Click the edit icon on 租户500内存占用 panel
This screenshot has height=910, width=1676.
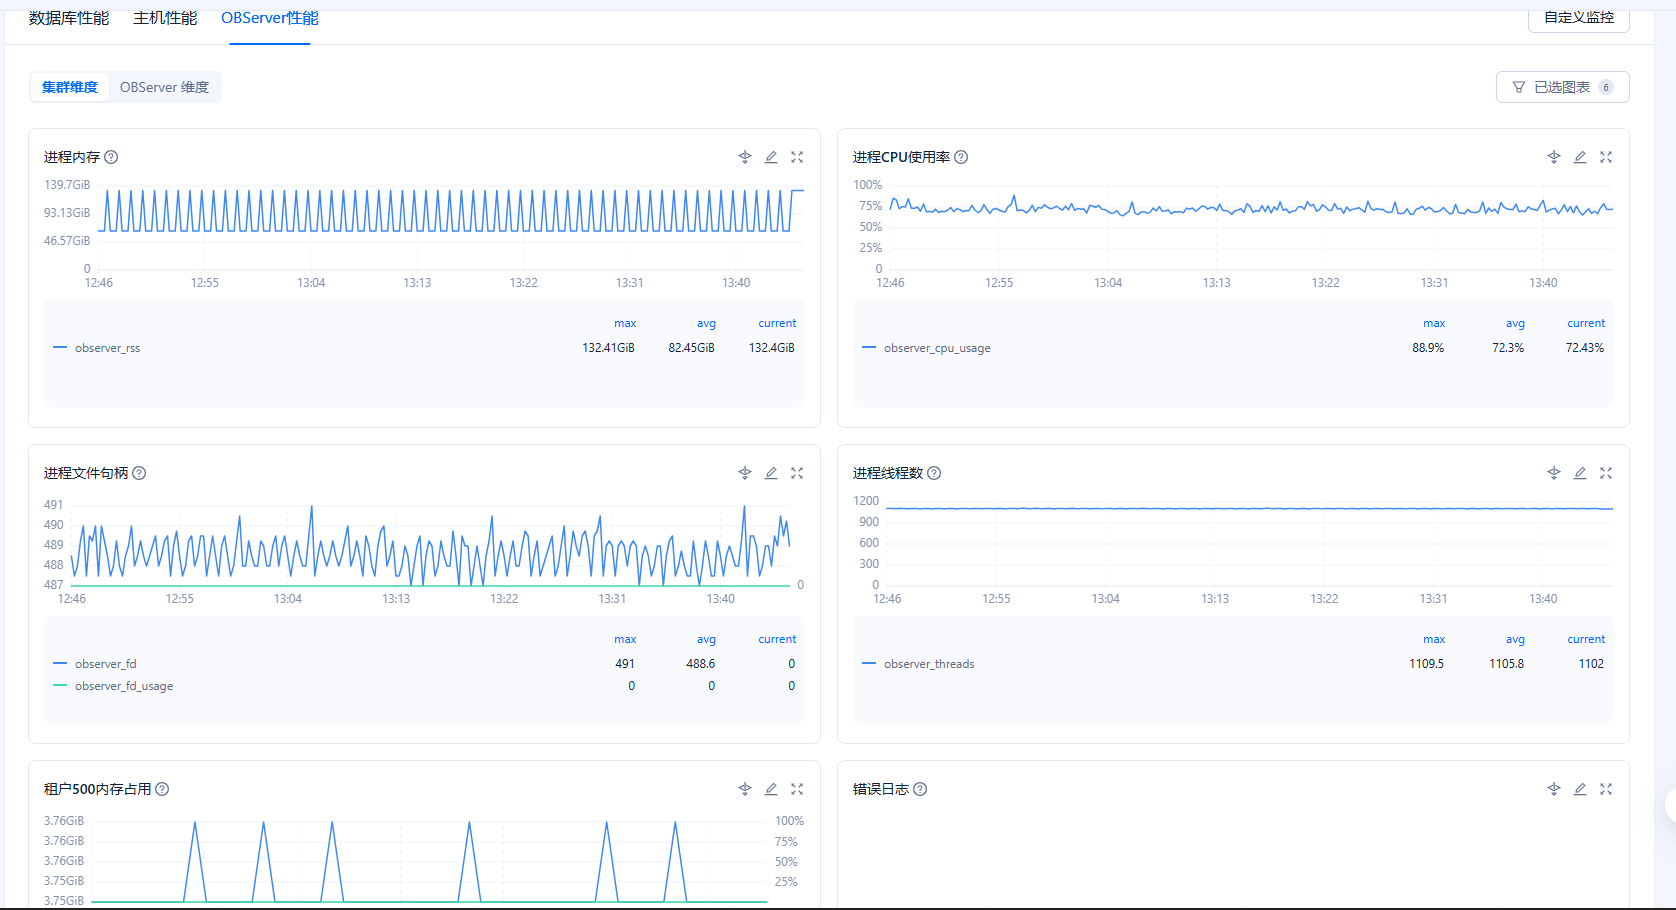pyautogui.click(x=771, y=789)
